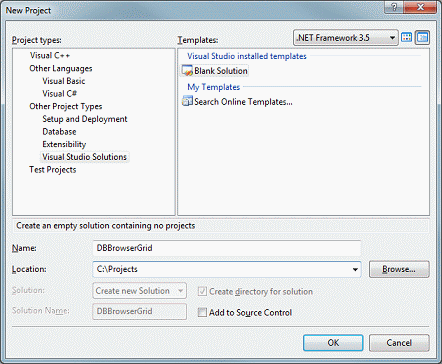Click the template description status text
The image size is (442, 364).
coord(106,226)
